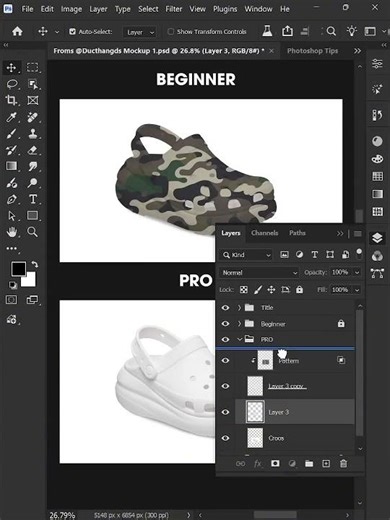Select the Hand tool

[11, 232]
